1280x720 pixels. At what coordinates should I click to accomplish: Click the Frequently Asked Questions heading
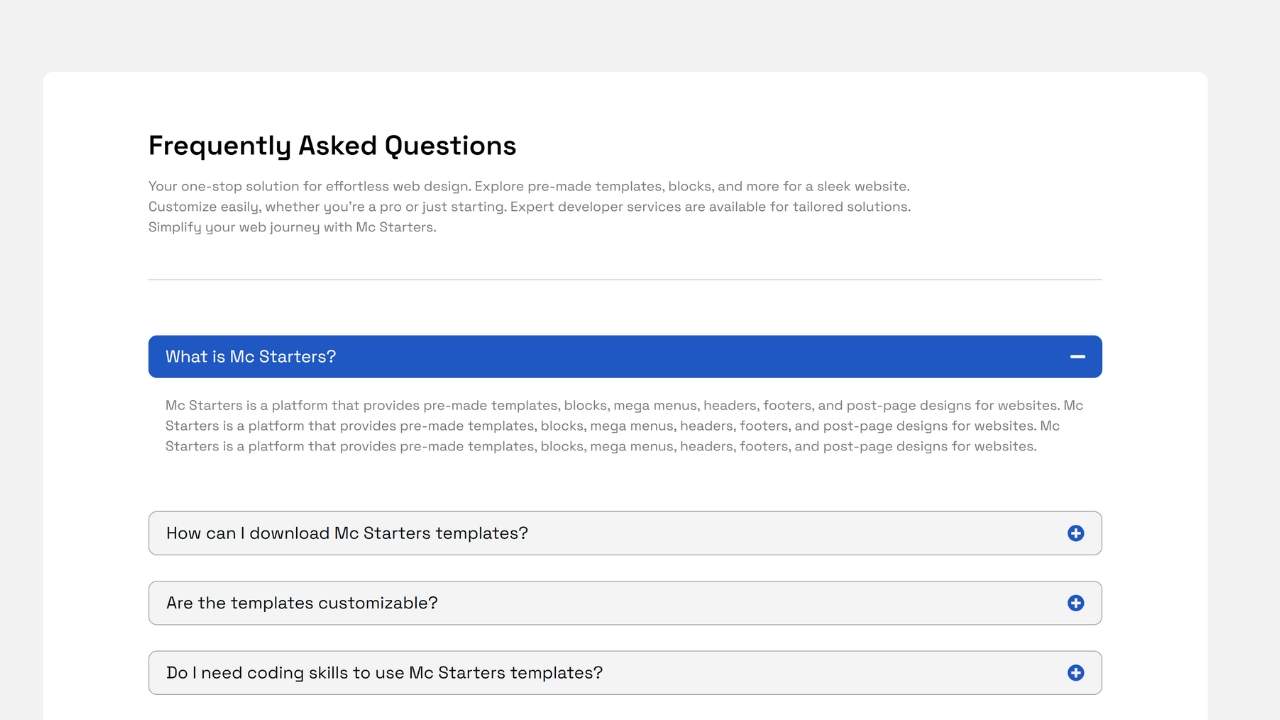pyautogui.click(x=332, y=146)
